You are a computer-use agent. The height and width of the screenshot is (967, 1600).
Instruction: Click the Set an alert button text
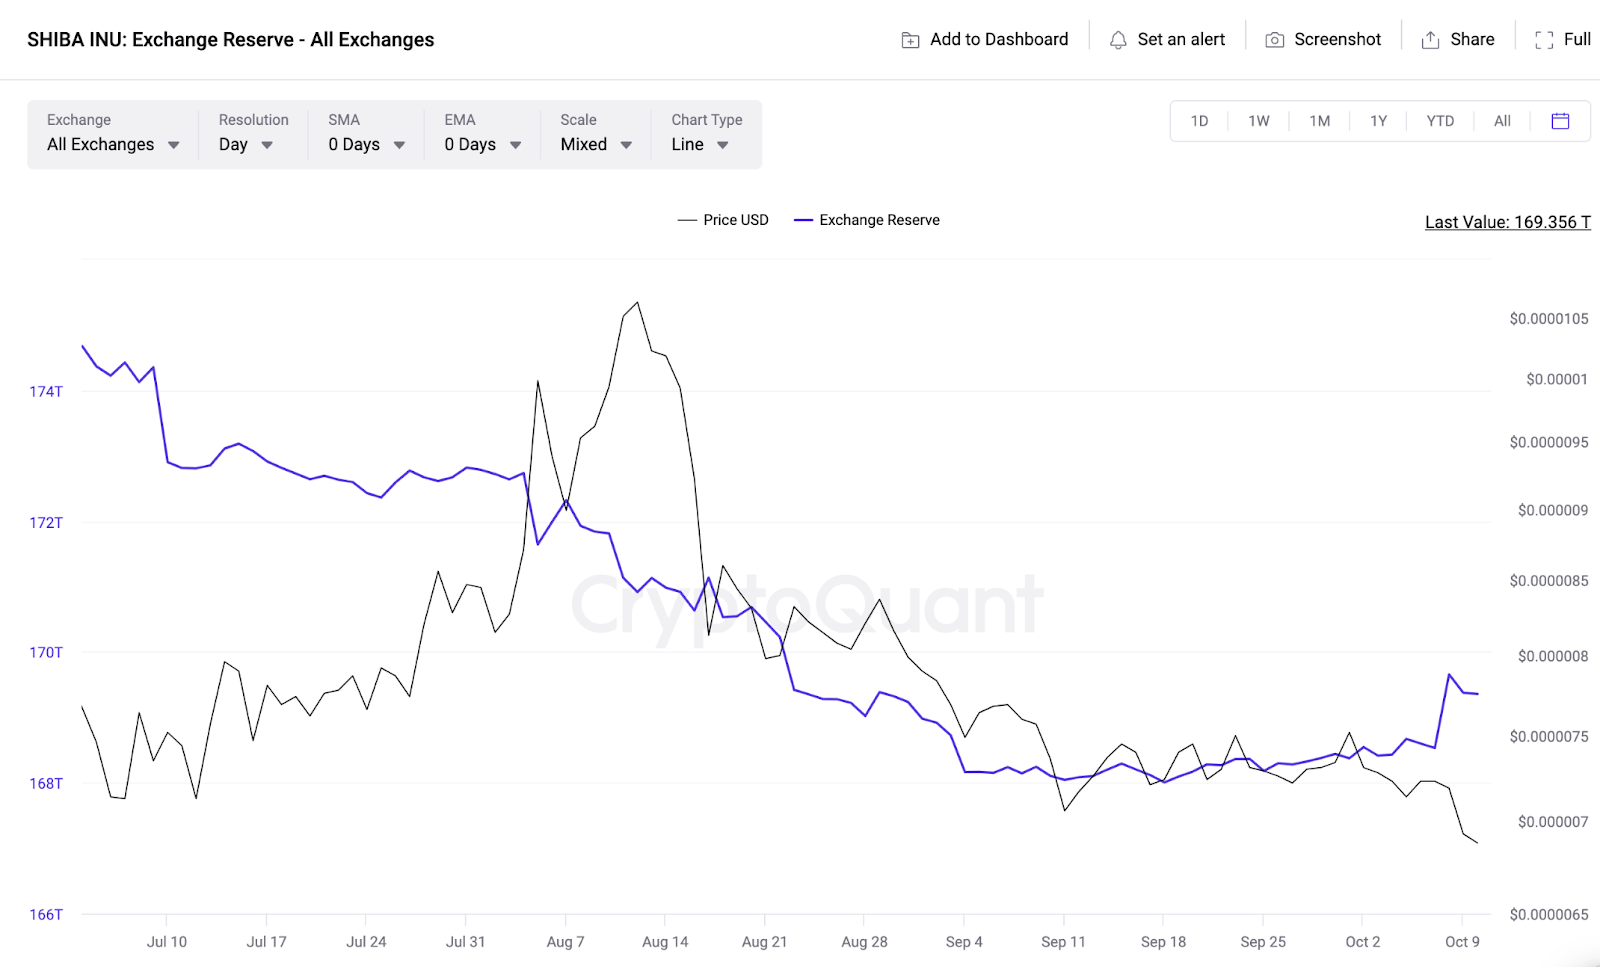(1181, 39)
